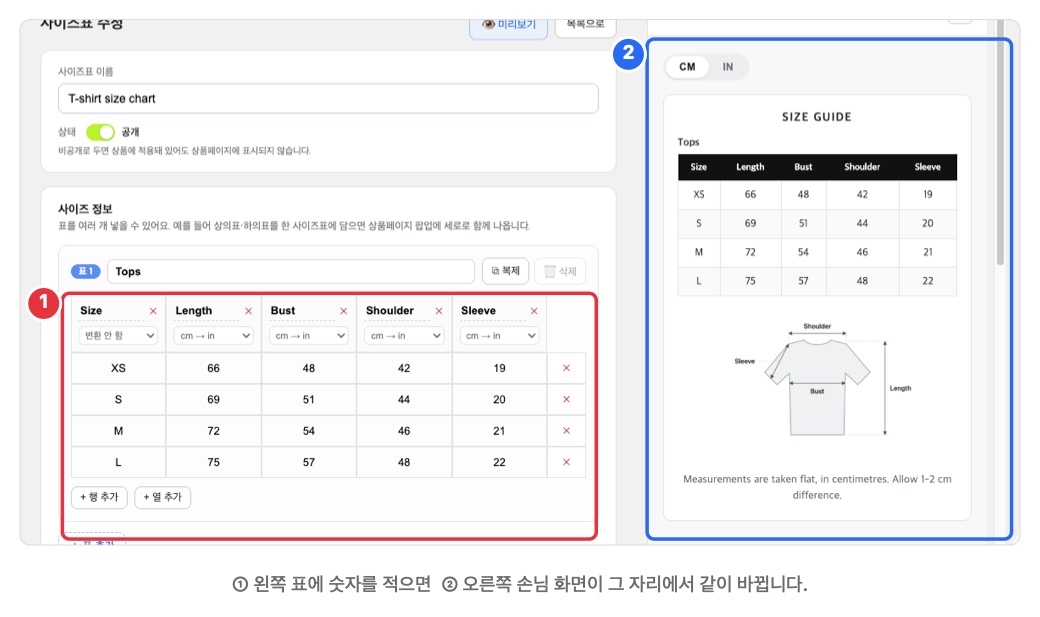Delete the XS row with its red X
This screenshot has width=1040, height=617.
pos(566,368)
